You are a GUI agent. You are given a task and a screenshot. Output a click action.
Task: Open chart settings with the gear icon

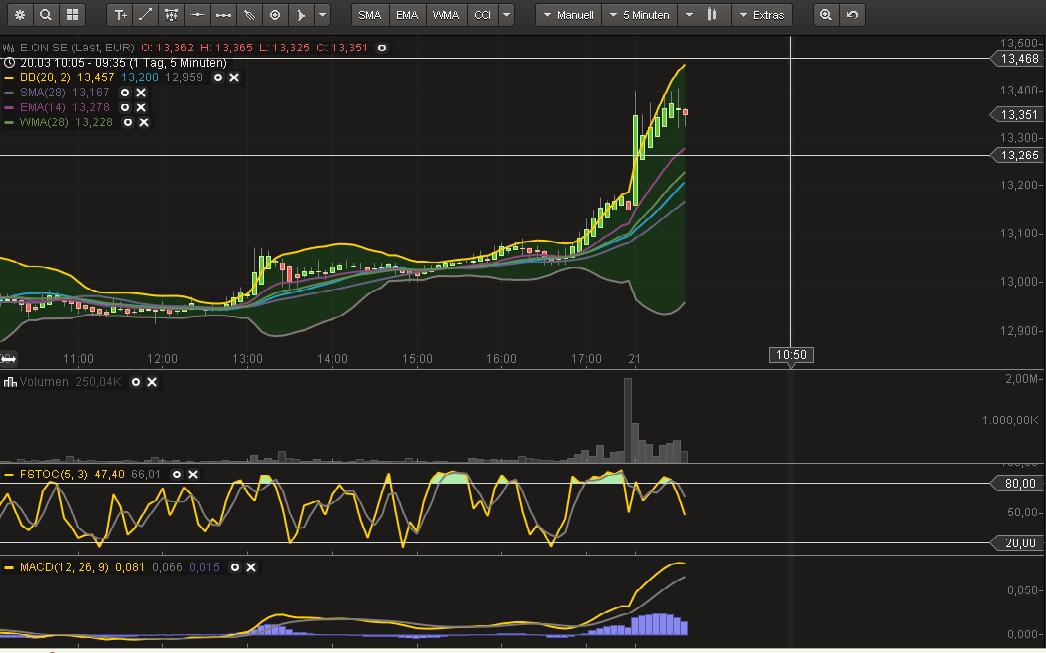point(19,15)
